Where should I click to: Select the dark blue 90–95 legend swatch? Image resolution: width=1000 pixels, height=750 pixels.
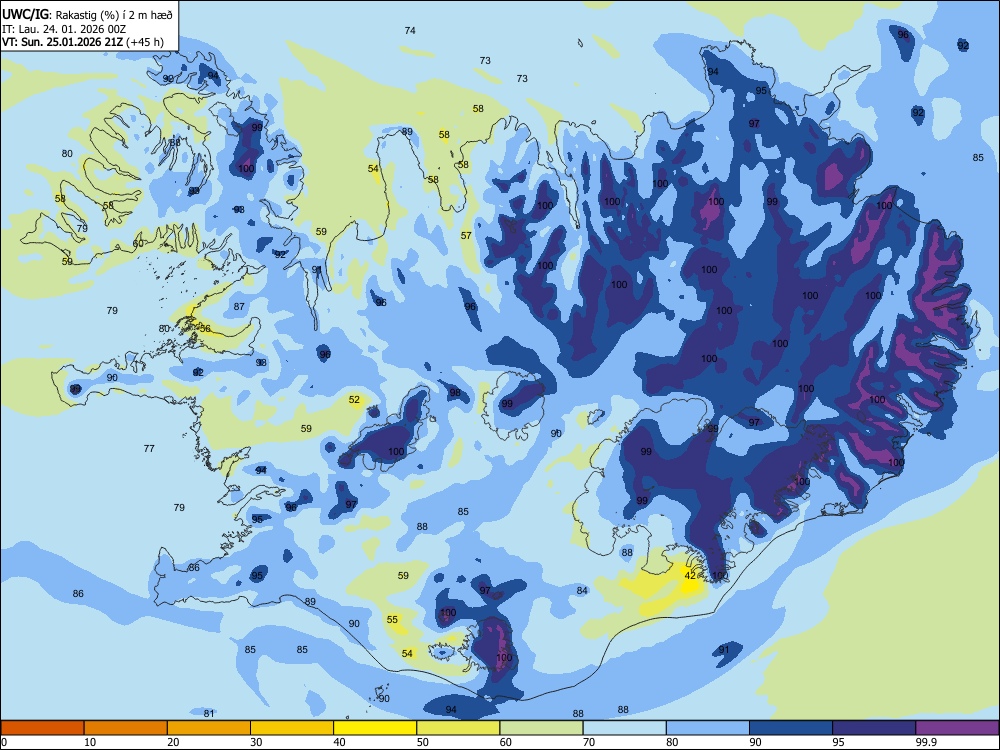(x=791, y=728)
